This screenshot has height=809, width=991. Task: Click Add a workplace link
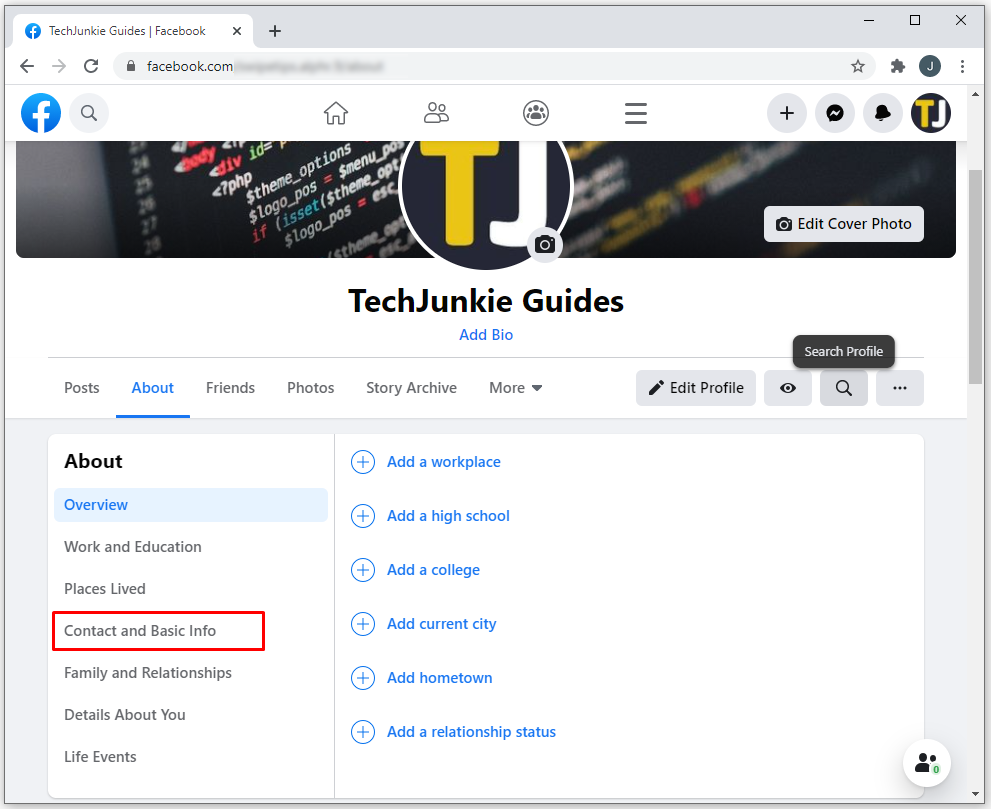pos(443,462)
